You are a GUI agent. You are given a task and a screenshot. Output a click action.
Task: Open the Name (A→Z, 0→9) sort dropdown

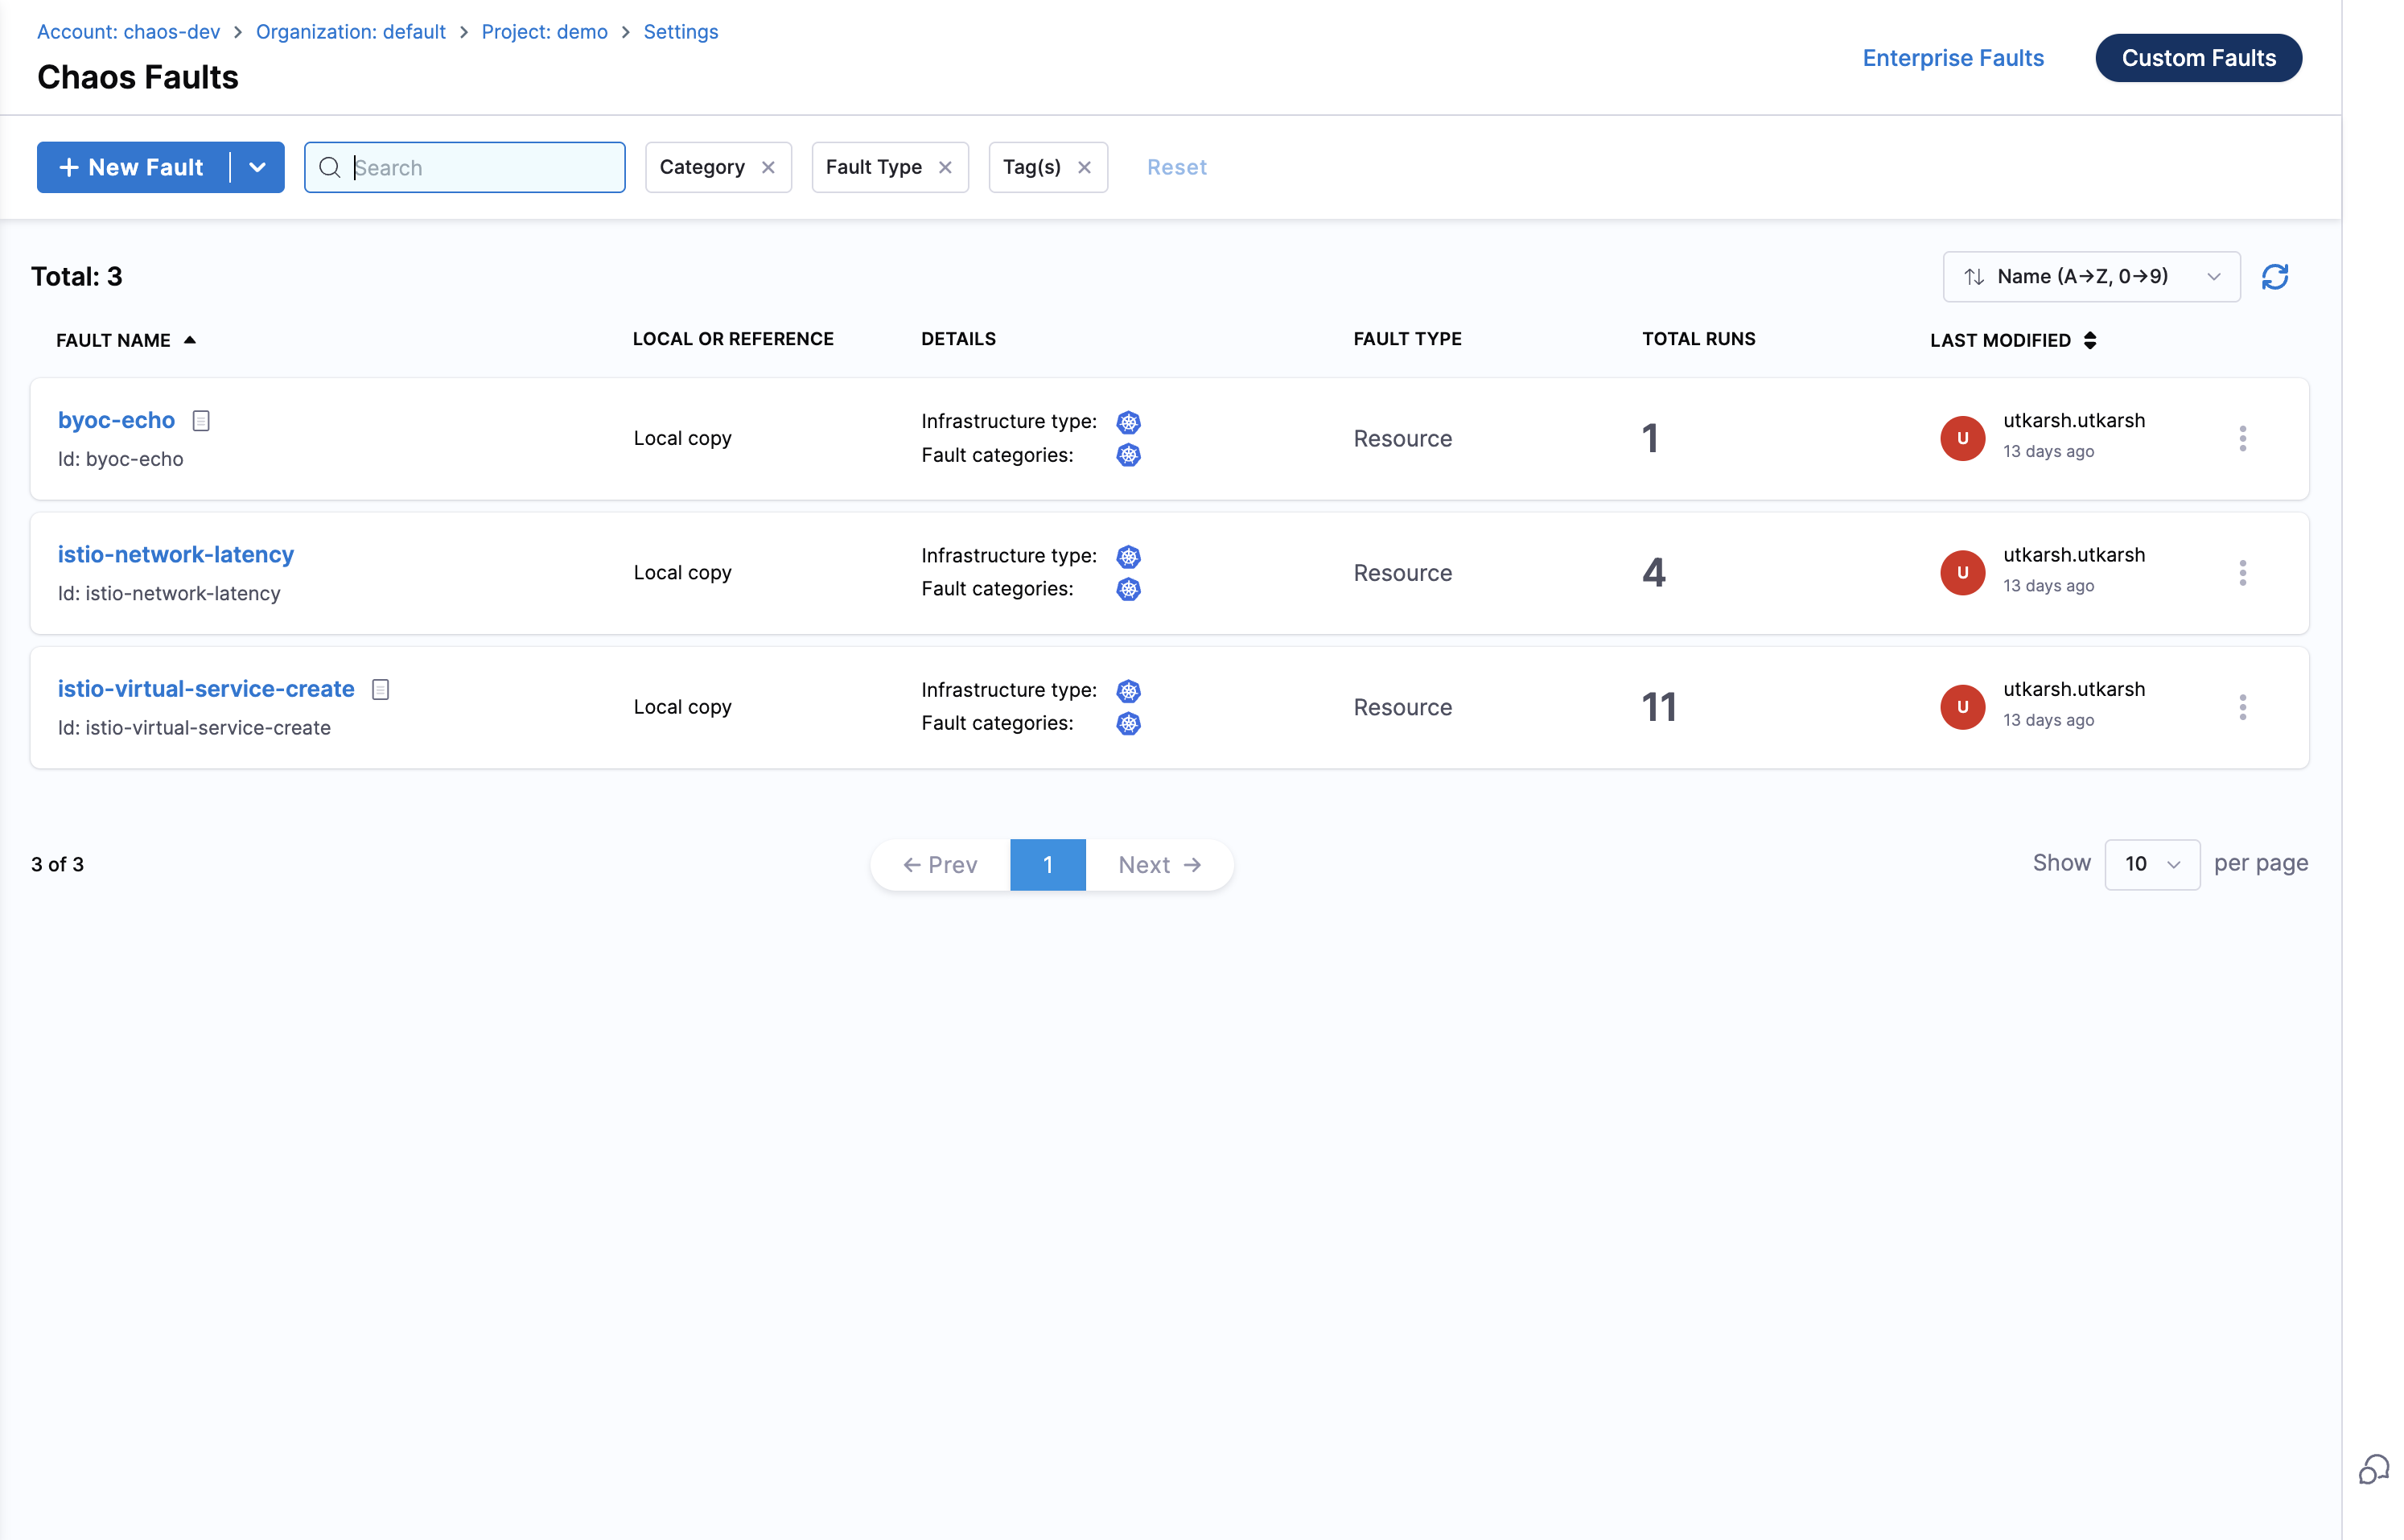(2090, 277)
